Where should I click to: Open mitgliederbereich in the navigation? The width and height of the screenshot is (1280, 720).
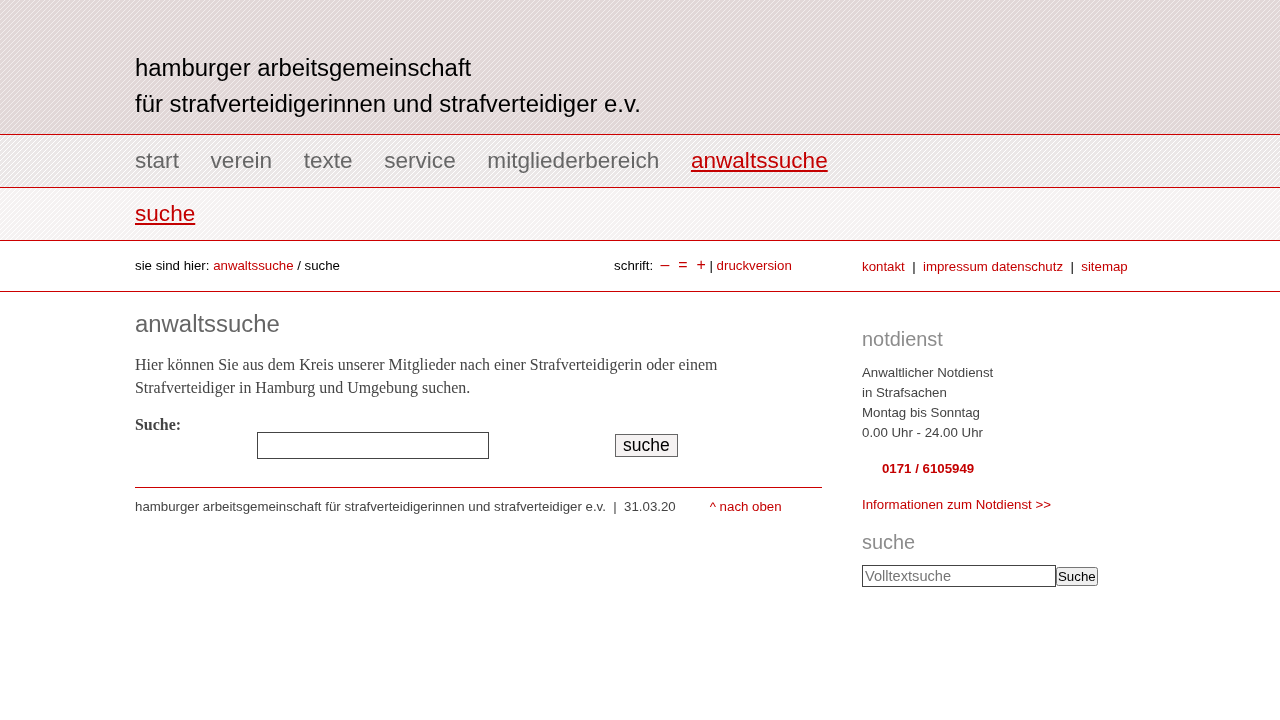click(573, 161)
